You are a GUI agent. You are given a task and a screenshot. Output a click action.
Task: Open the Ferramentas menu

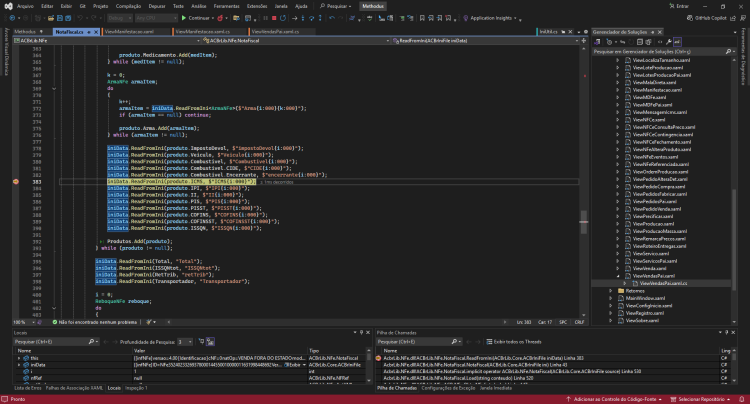pyautogui.click(x=226, y=6)
